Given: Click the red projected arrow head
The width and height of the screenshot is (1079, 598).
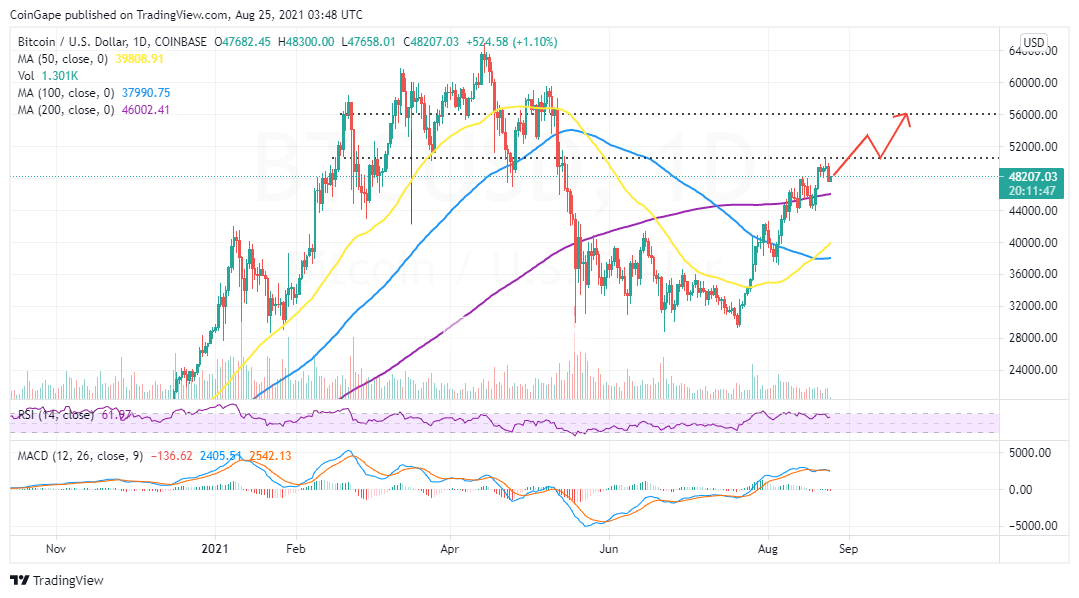Looking at the screenshot, I should pyautogui.click(x=905, y=116).
